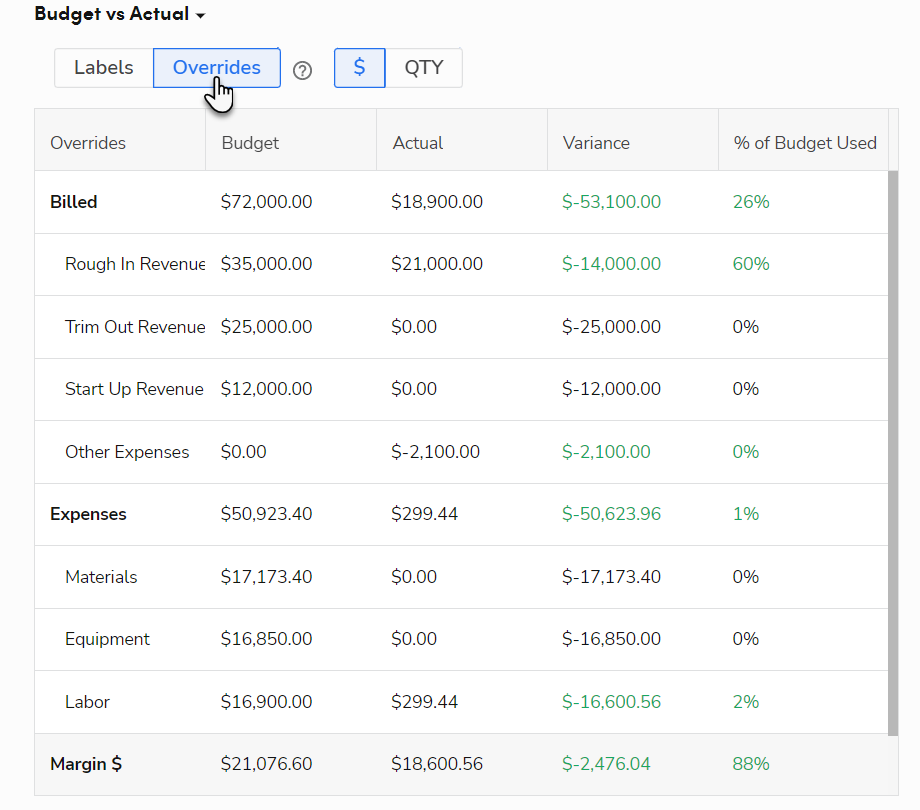Select the Equipment row label
This screenshot has width=920, height=810.
pos(107,639)
